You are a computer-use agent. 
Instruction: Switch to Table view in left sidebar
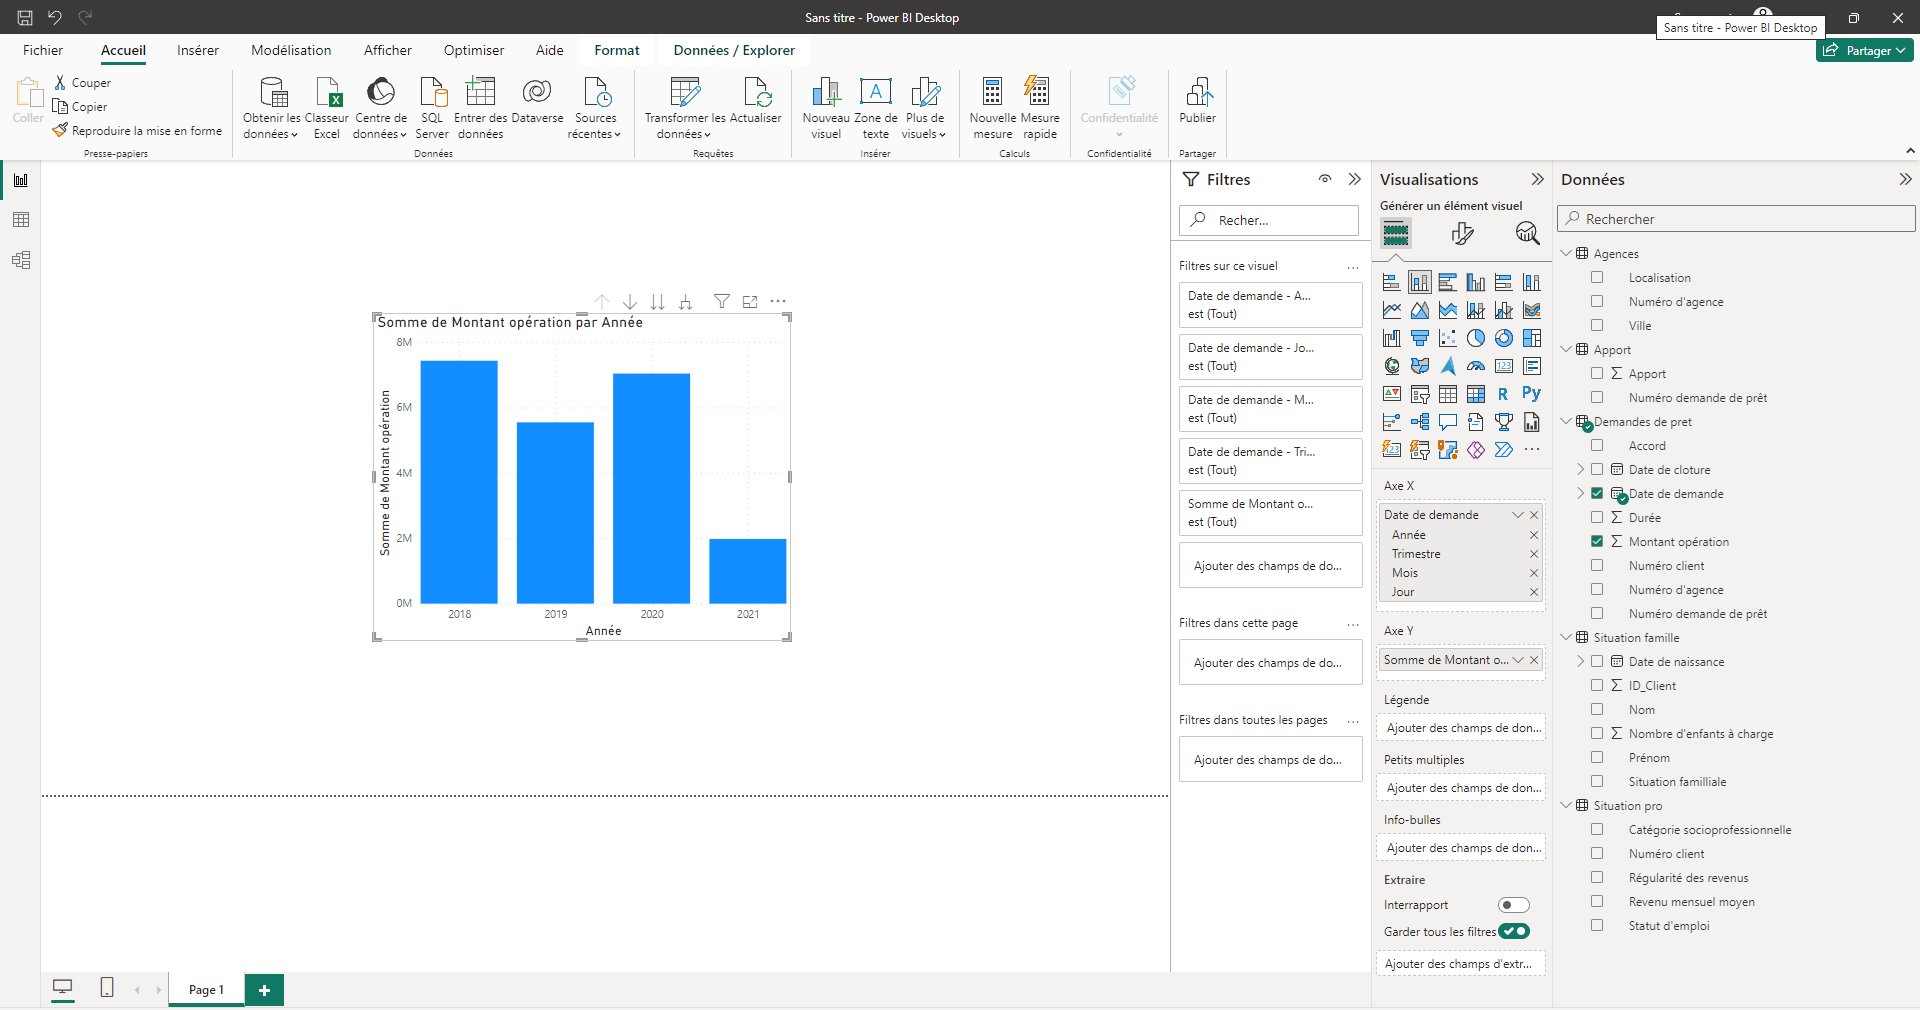21,220
